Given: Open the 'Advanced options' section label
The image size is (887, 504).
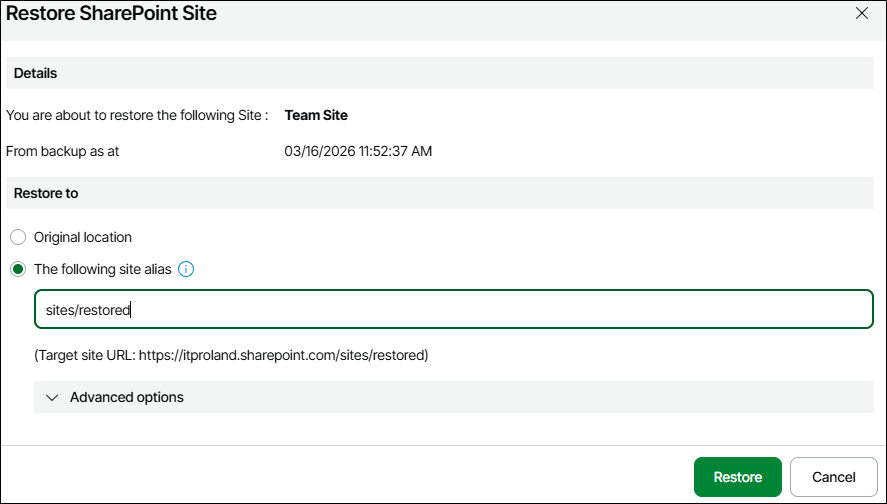Looking at the screenshot, I should click(127, 397).
